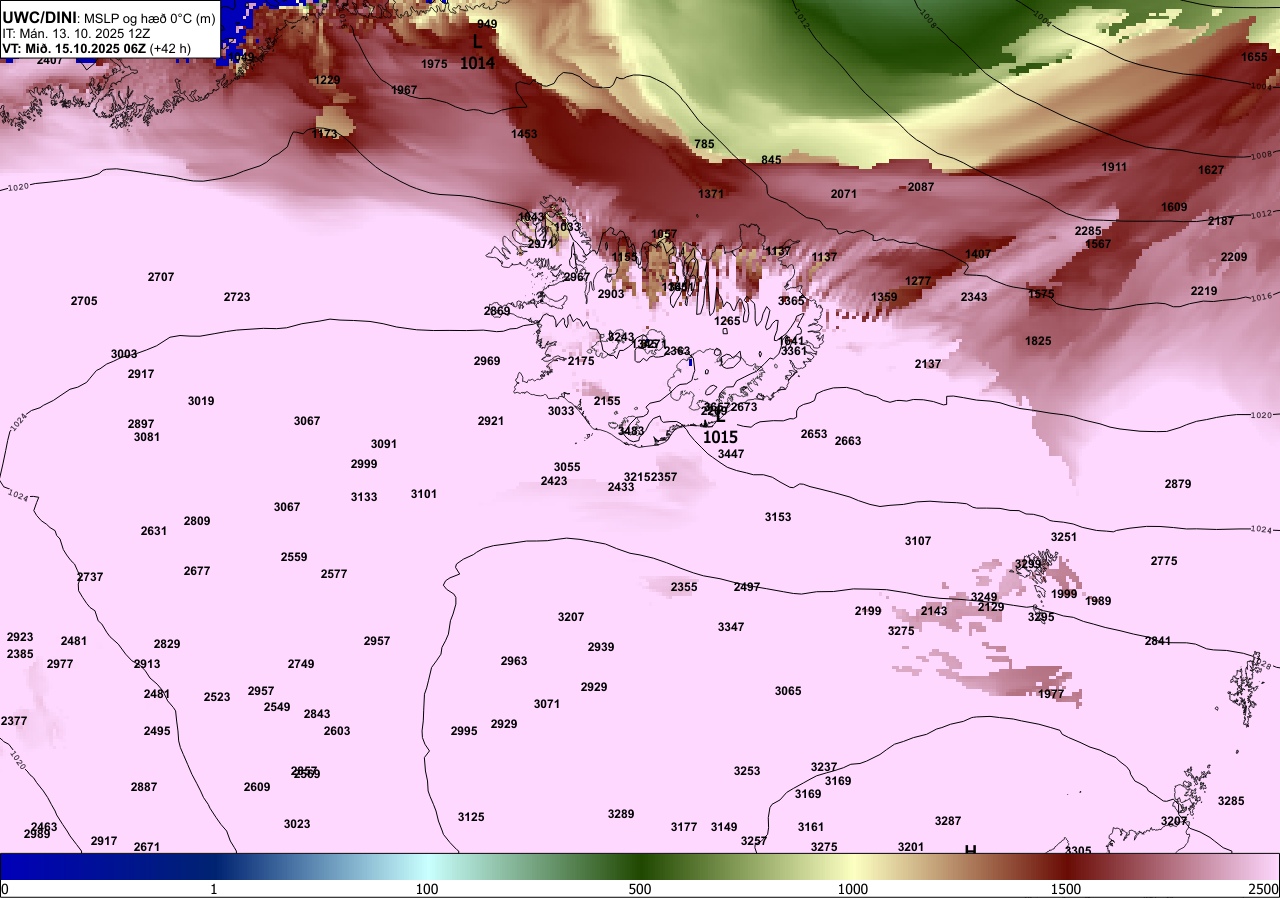Click the height value 1967
This screenshot has width=1280, height=898.
[404, 90]
